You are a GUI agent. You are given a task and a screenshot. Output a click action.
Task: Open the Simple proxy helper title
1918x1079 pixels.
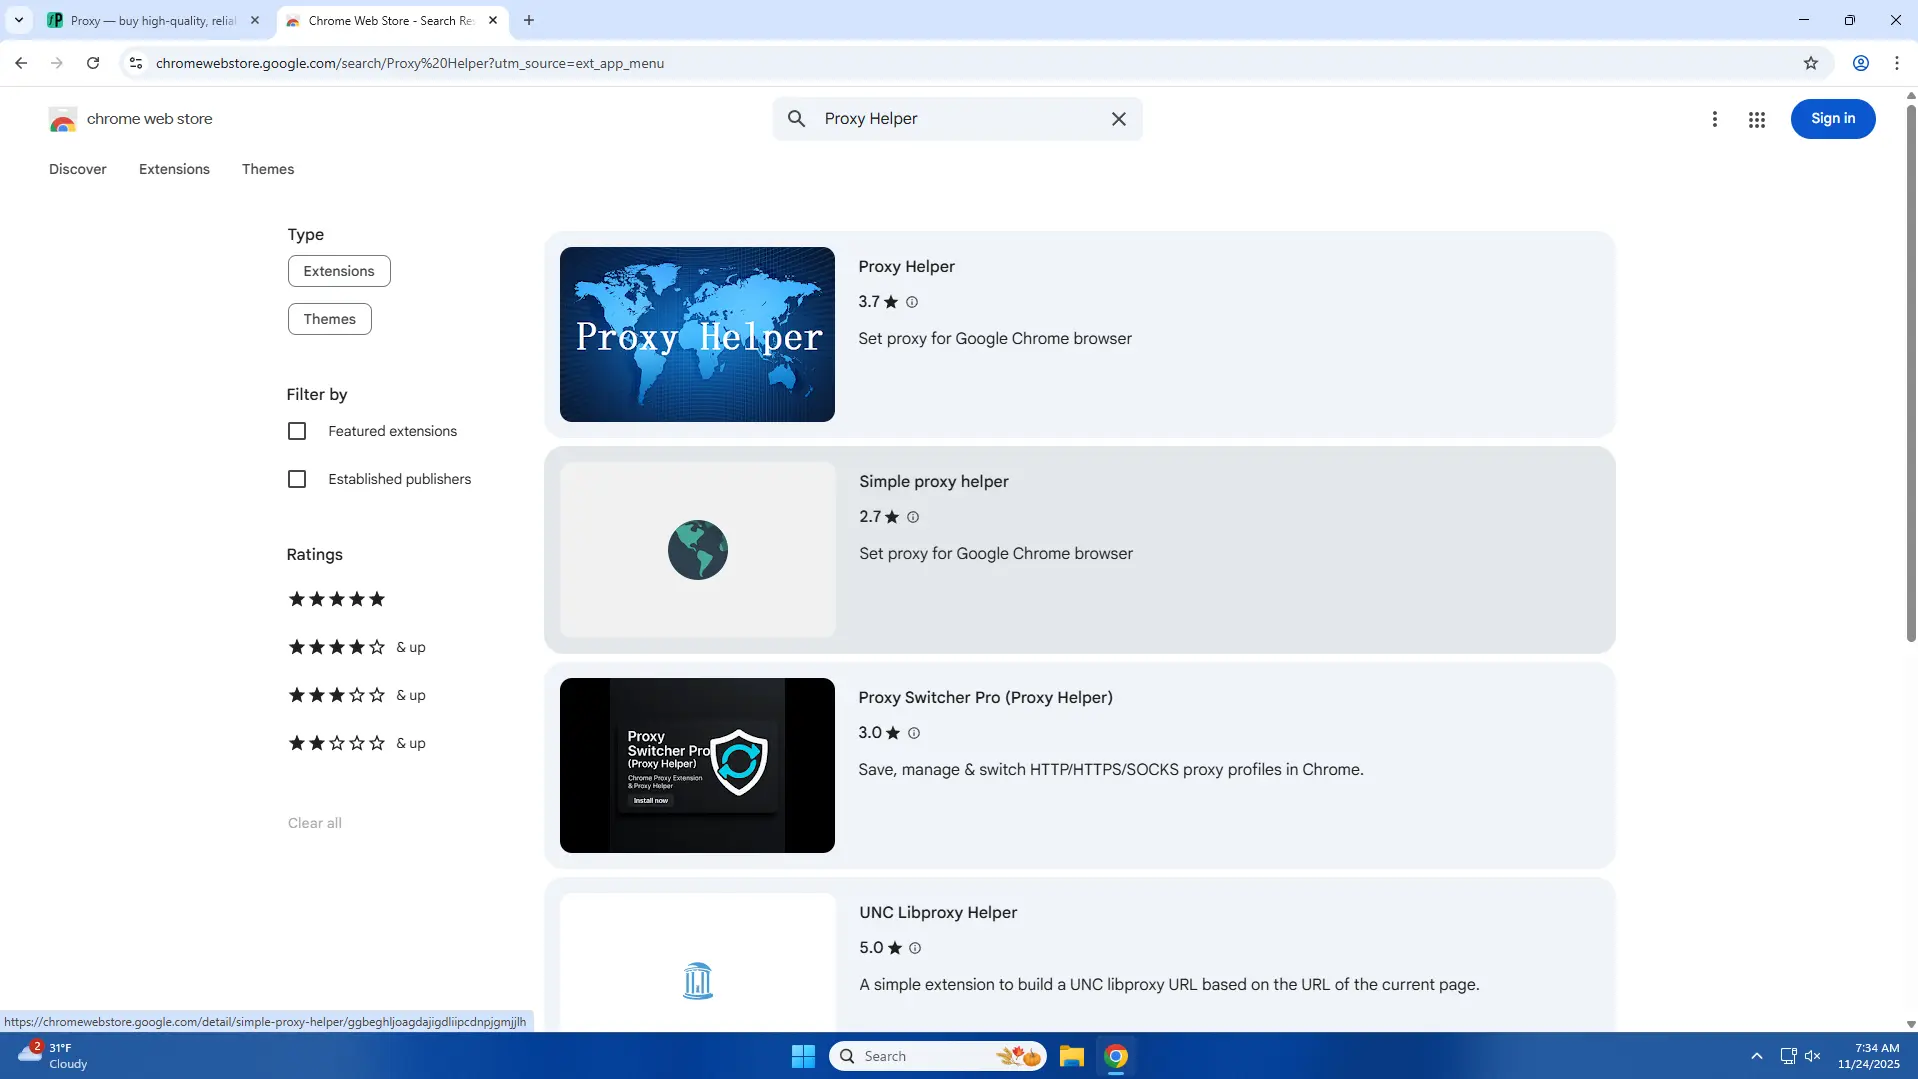pyautogui.click(x=934, y=482)
